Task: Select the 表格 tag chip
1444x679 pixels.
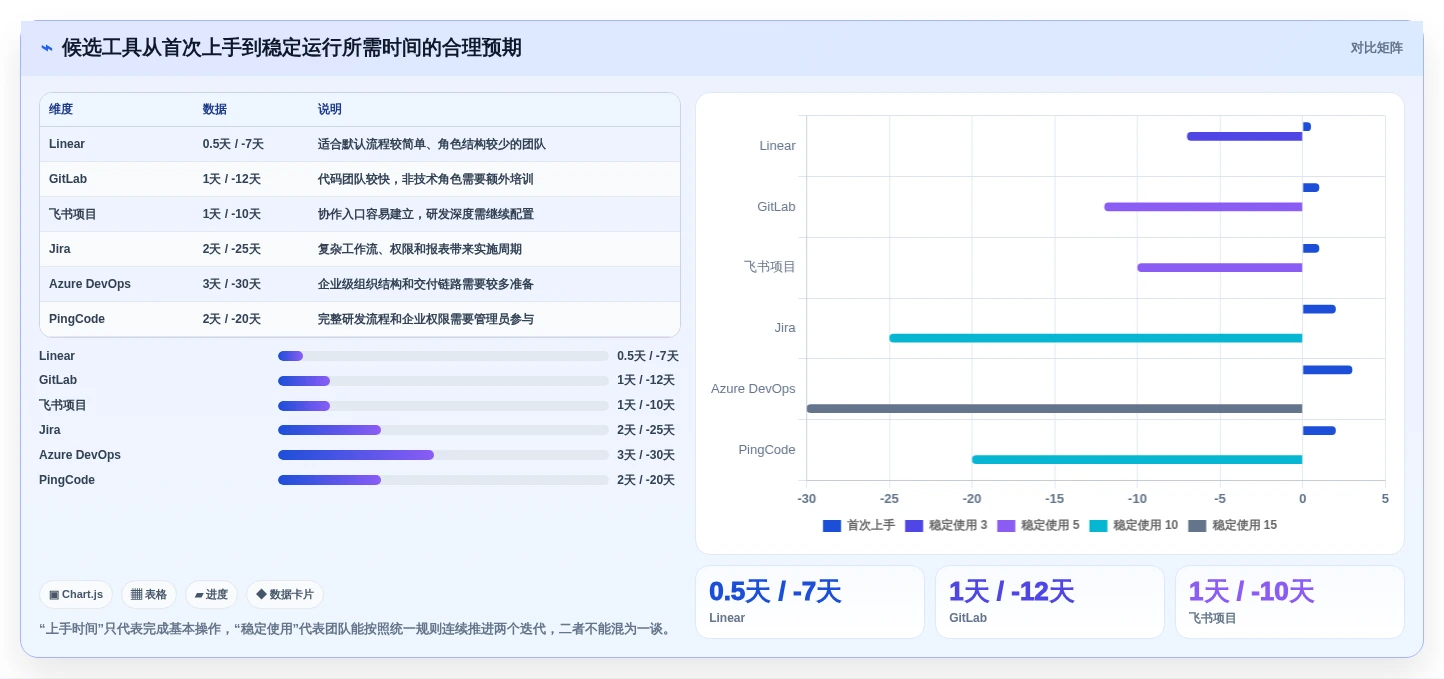Action: (x=149, y=594)
